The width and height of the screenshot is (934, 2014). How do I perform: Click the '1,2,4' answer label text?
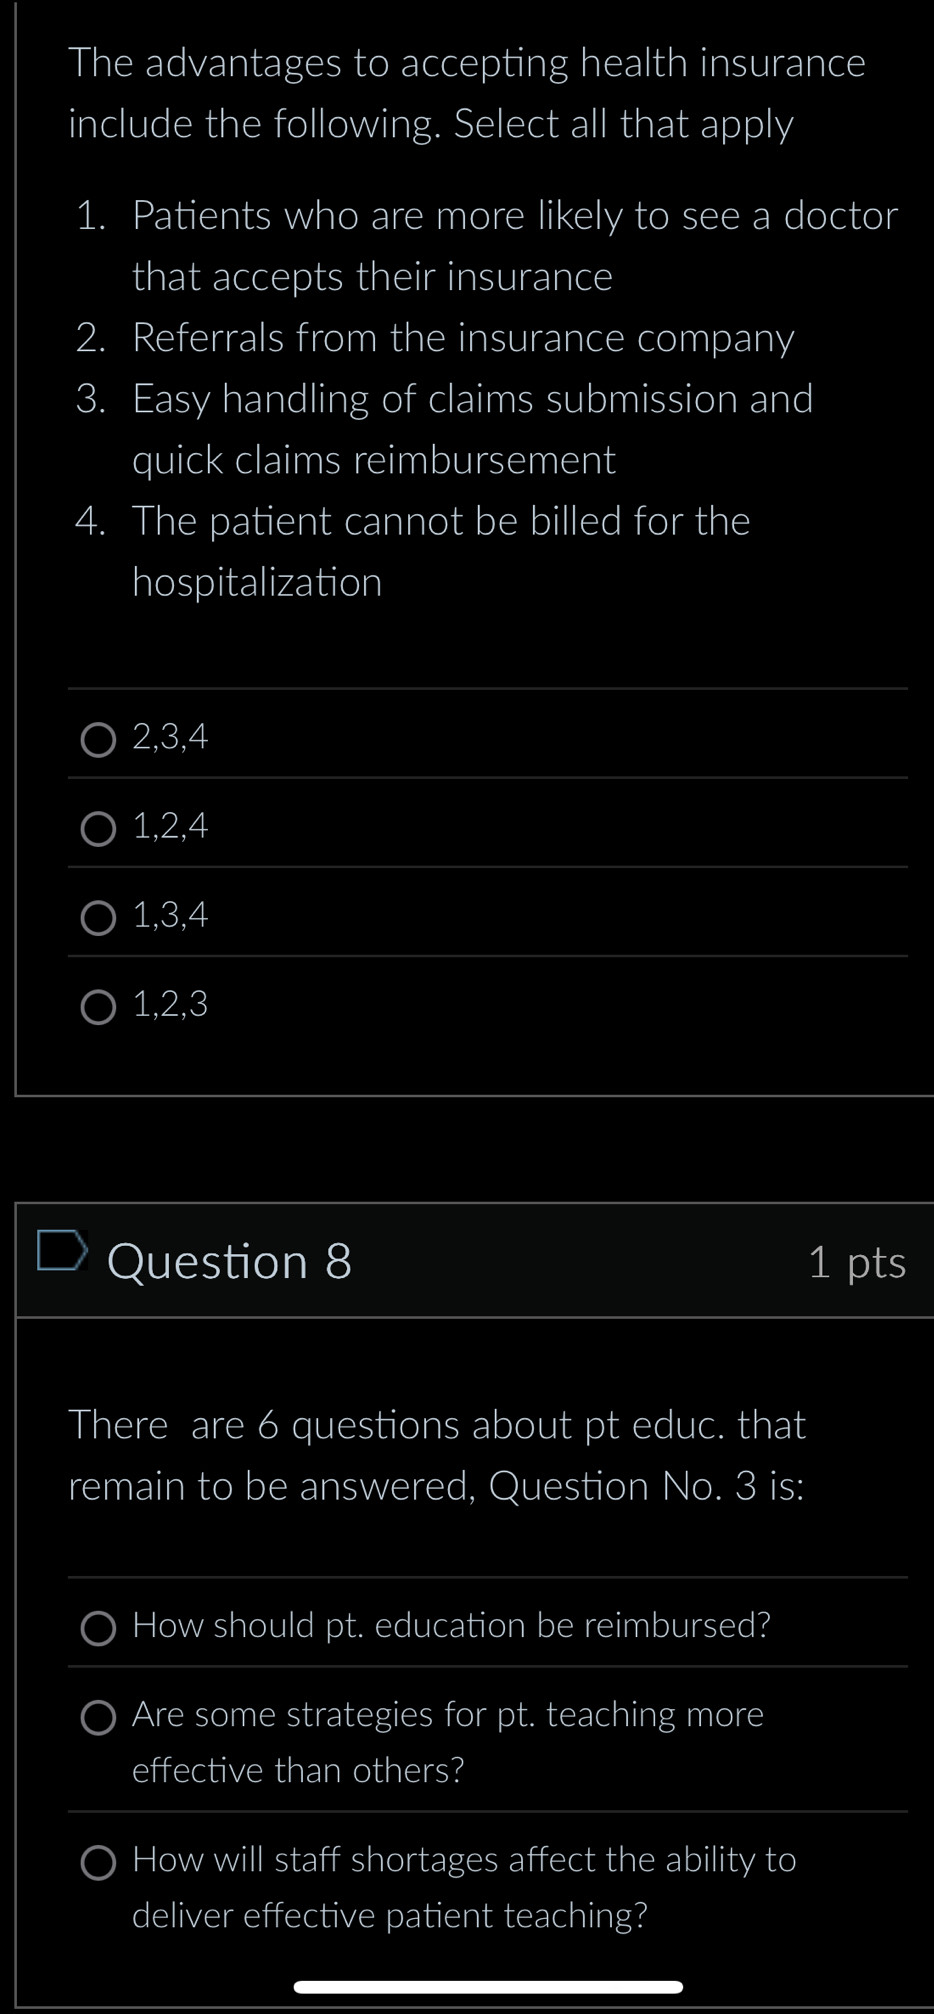170,826
